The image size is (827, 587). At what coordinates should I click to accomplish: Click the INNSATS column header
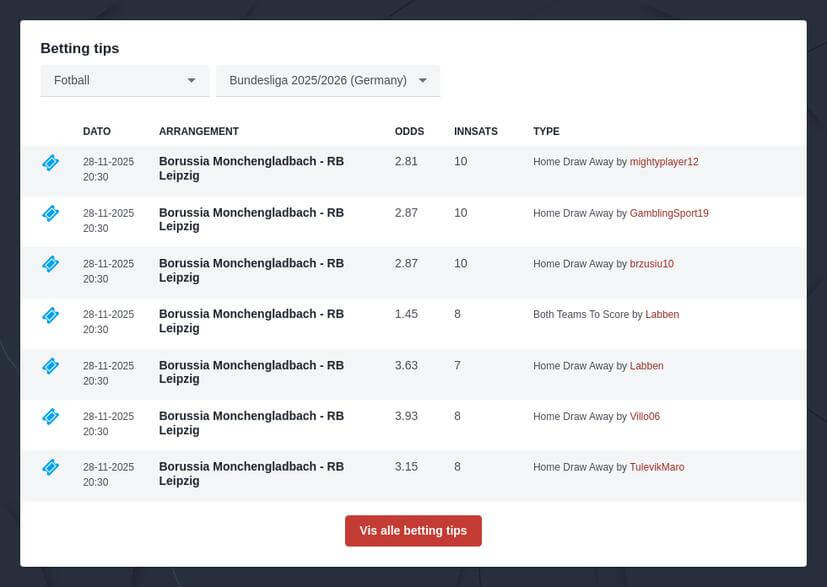click(x=476, y=131)
